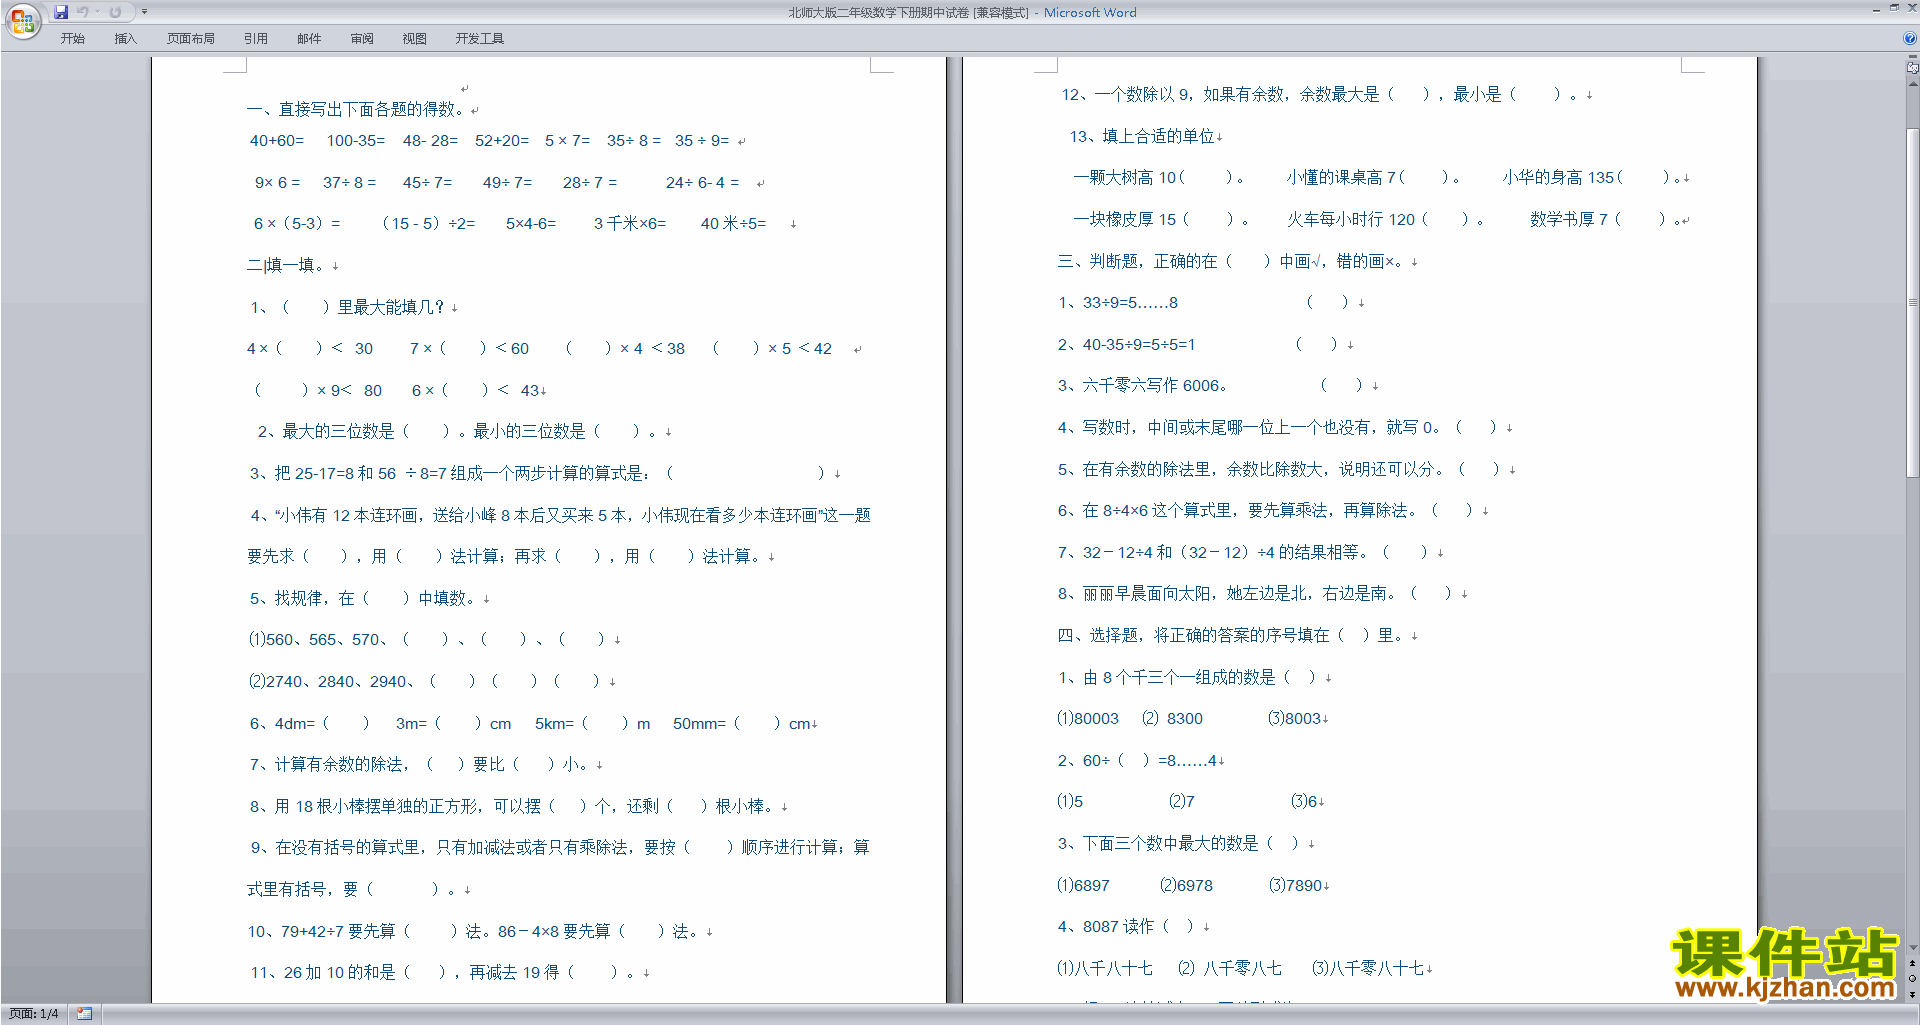Select the 审阅 ribbon tab
The image size is (1920, 1025).
362,39
